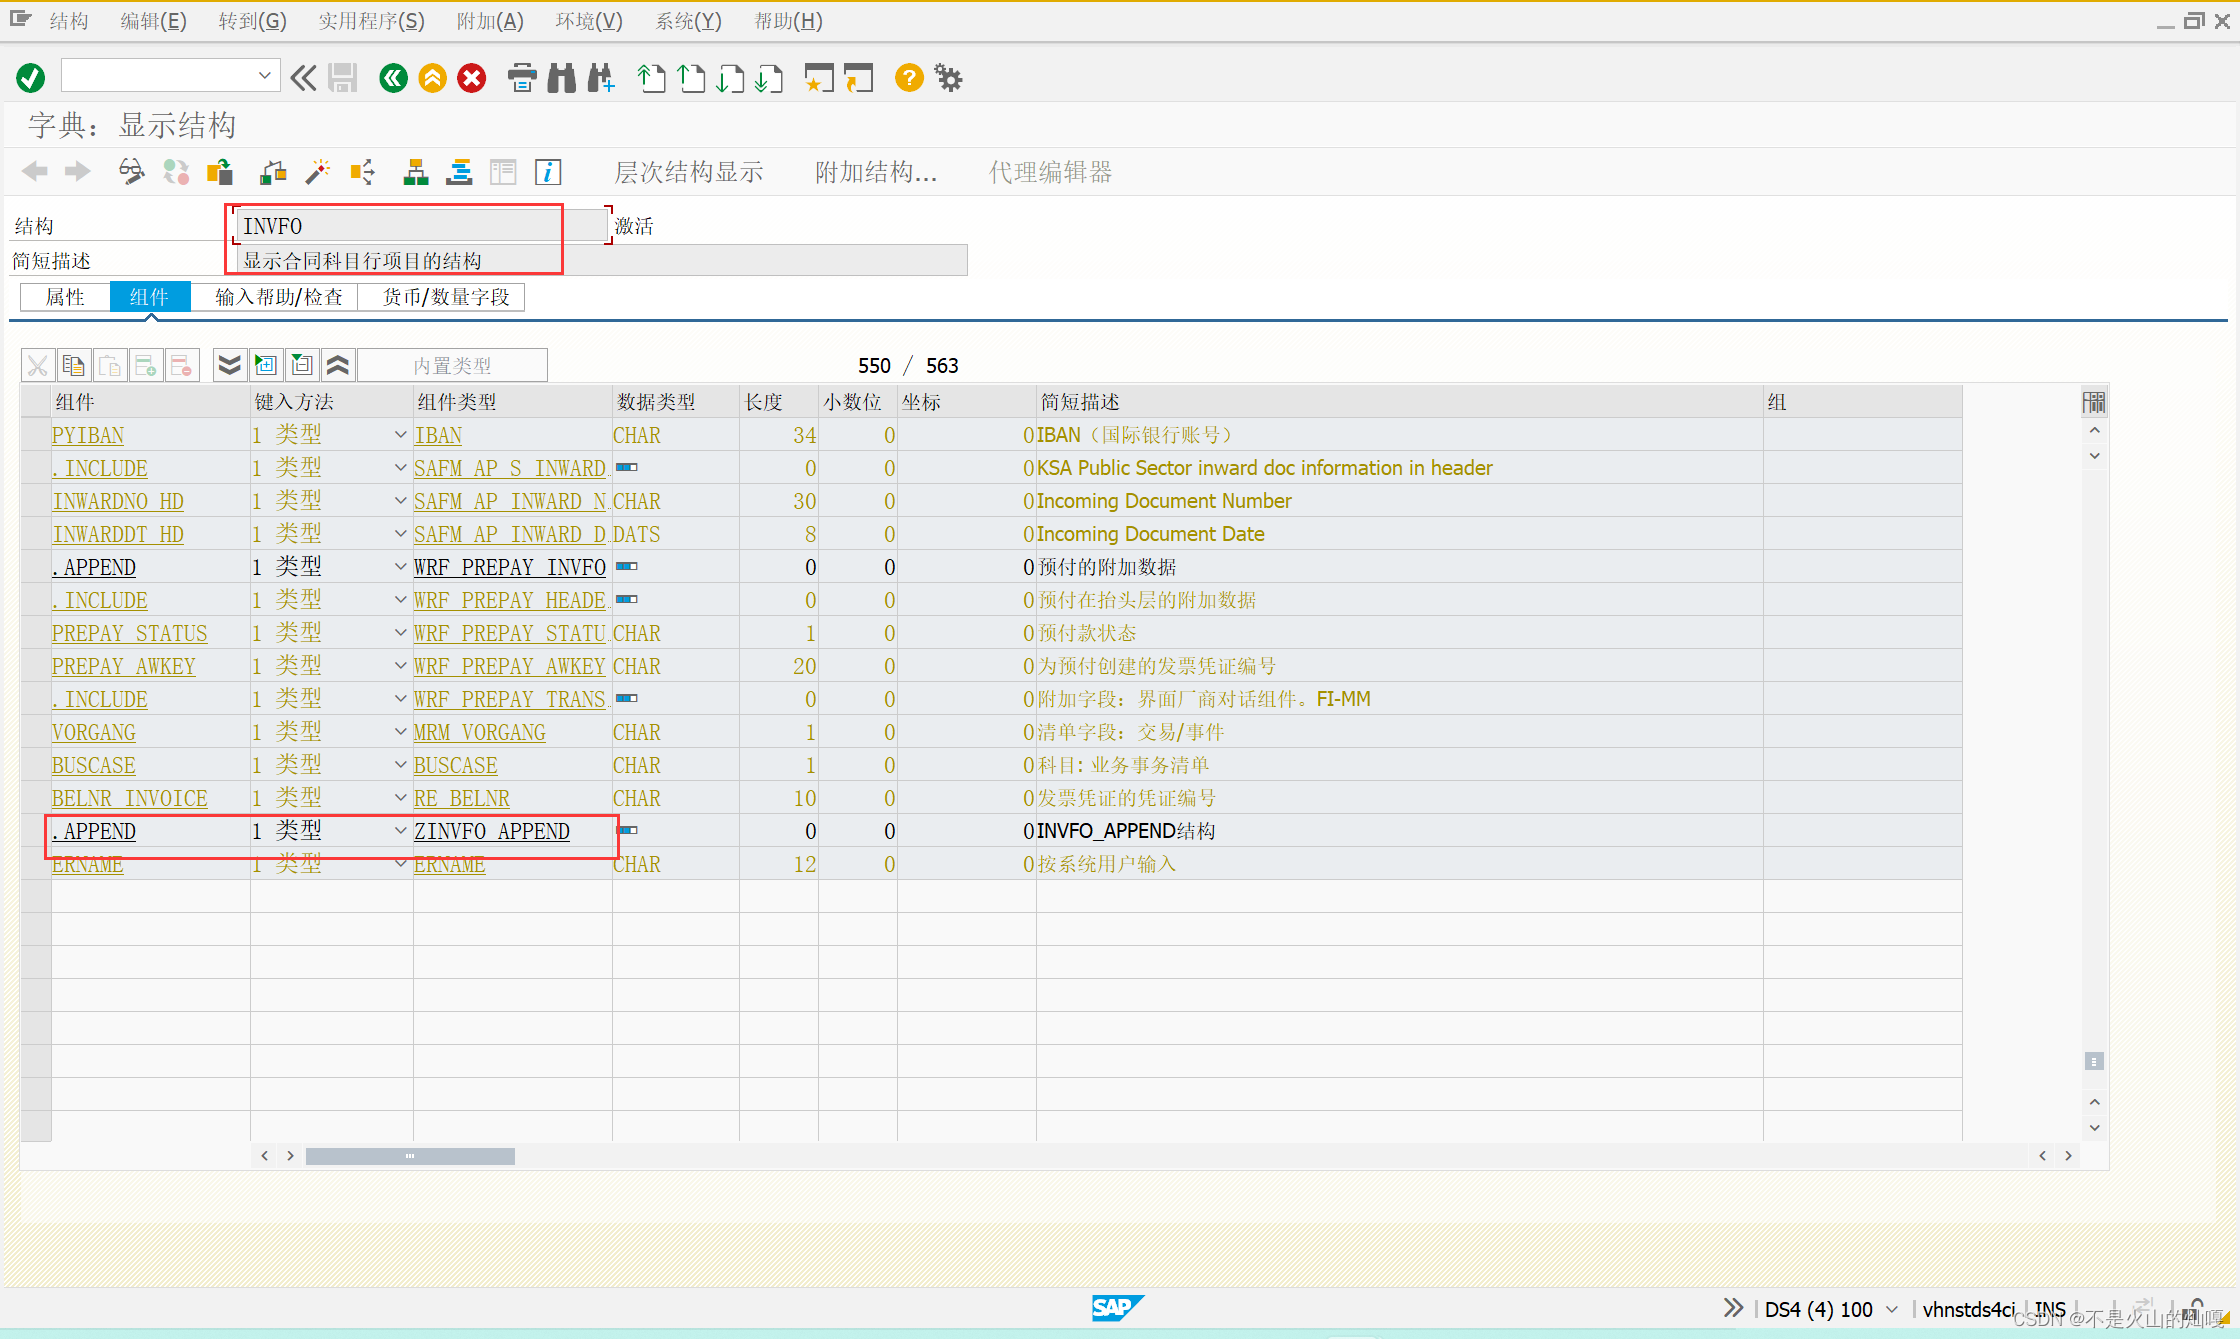Image resolution: width=2240 pixels, height=1339 pixels.
Task: Click the 内置类型 button
Action: tap(452, 365)
